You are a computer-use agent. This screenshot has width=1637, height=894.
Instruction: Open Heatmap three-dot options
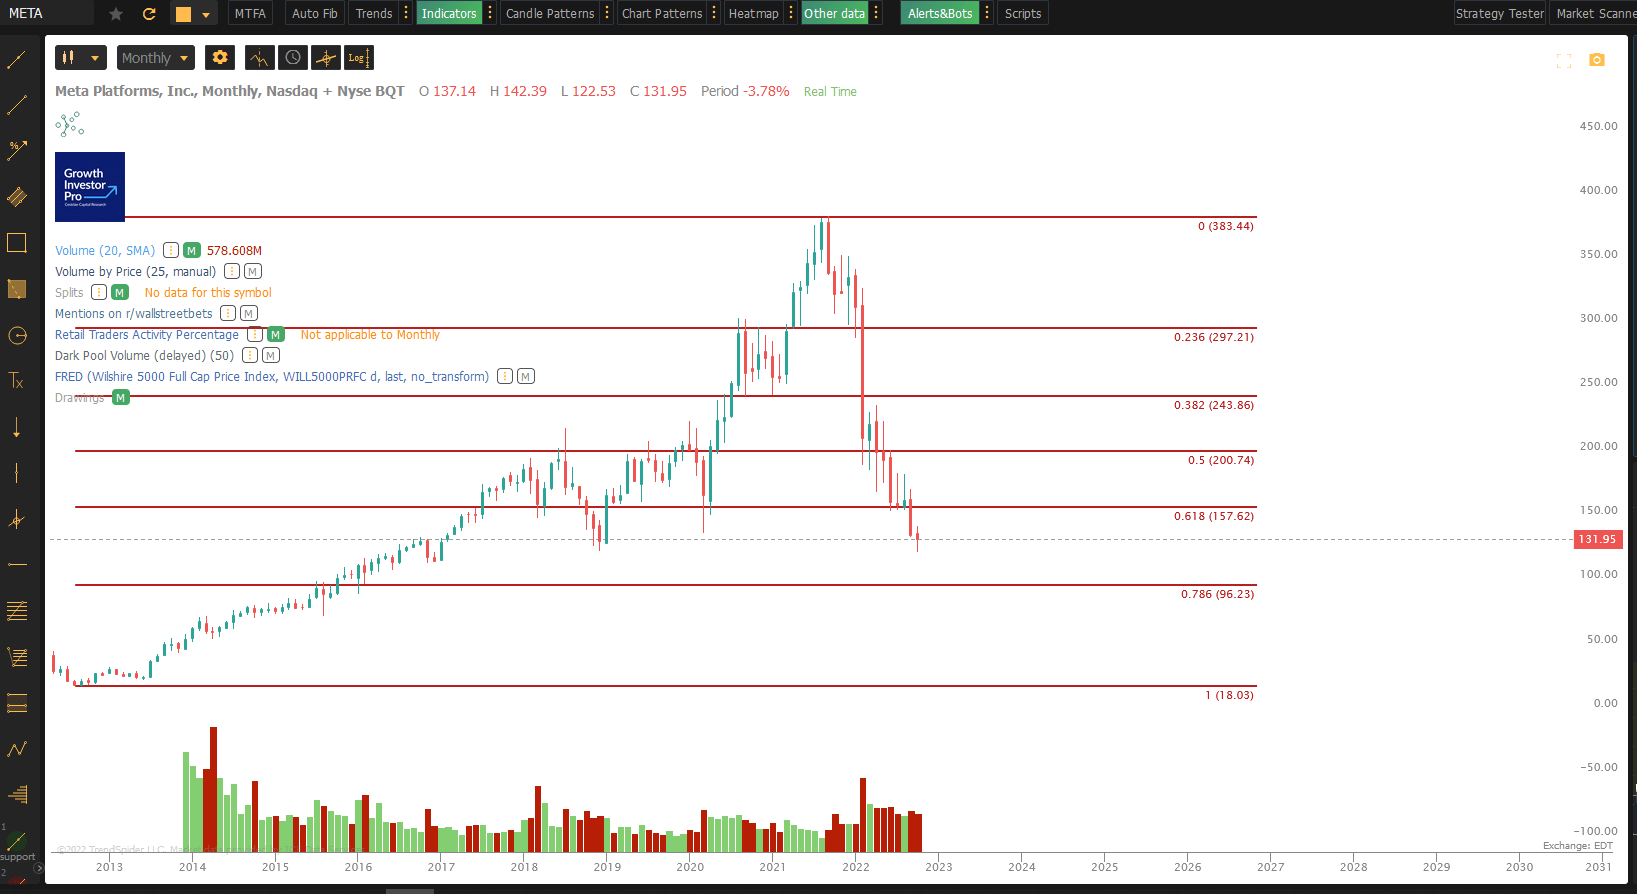click(x=791, y=13)
